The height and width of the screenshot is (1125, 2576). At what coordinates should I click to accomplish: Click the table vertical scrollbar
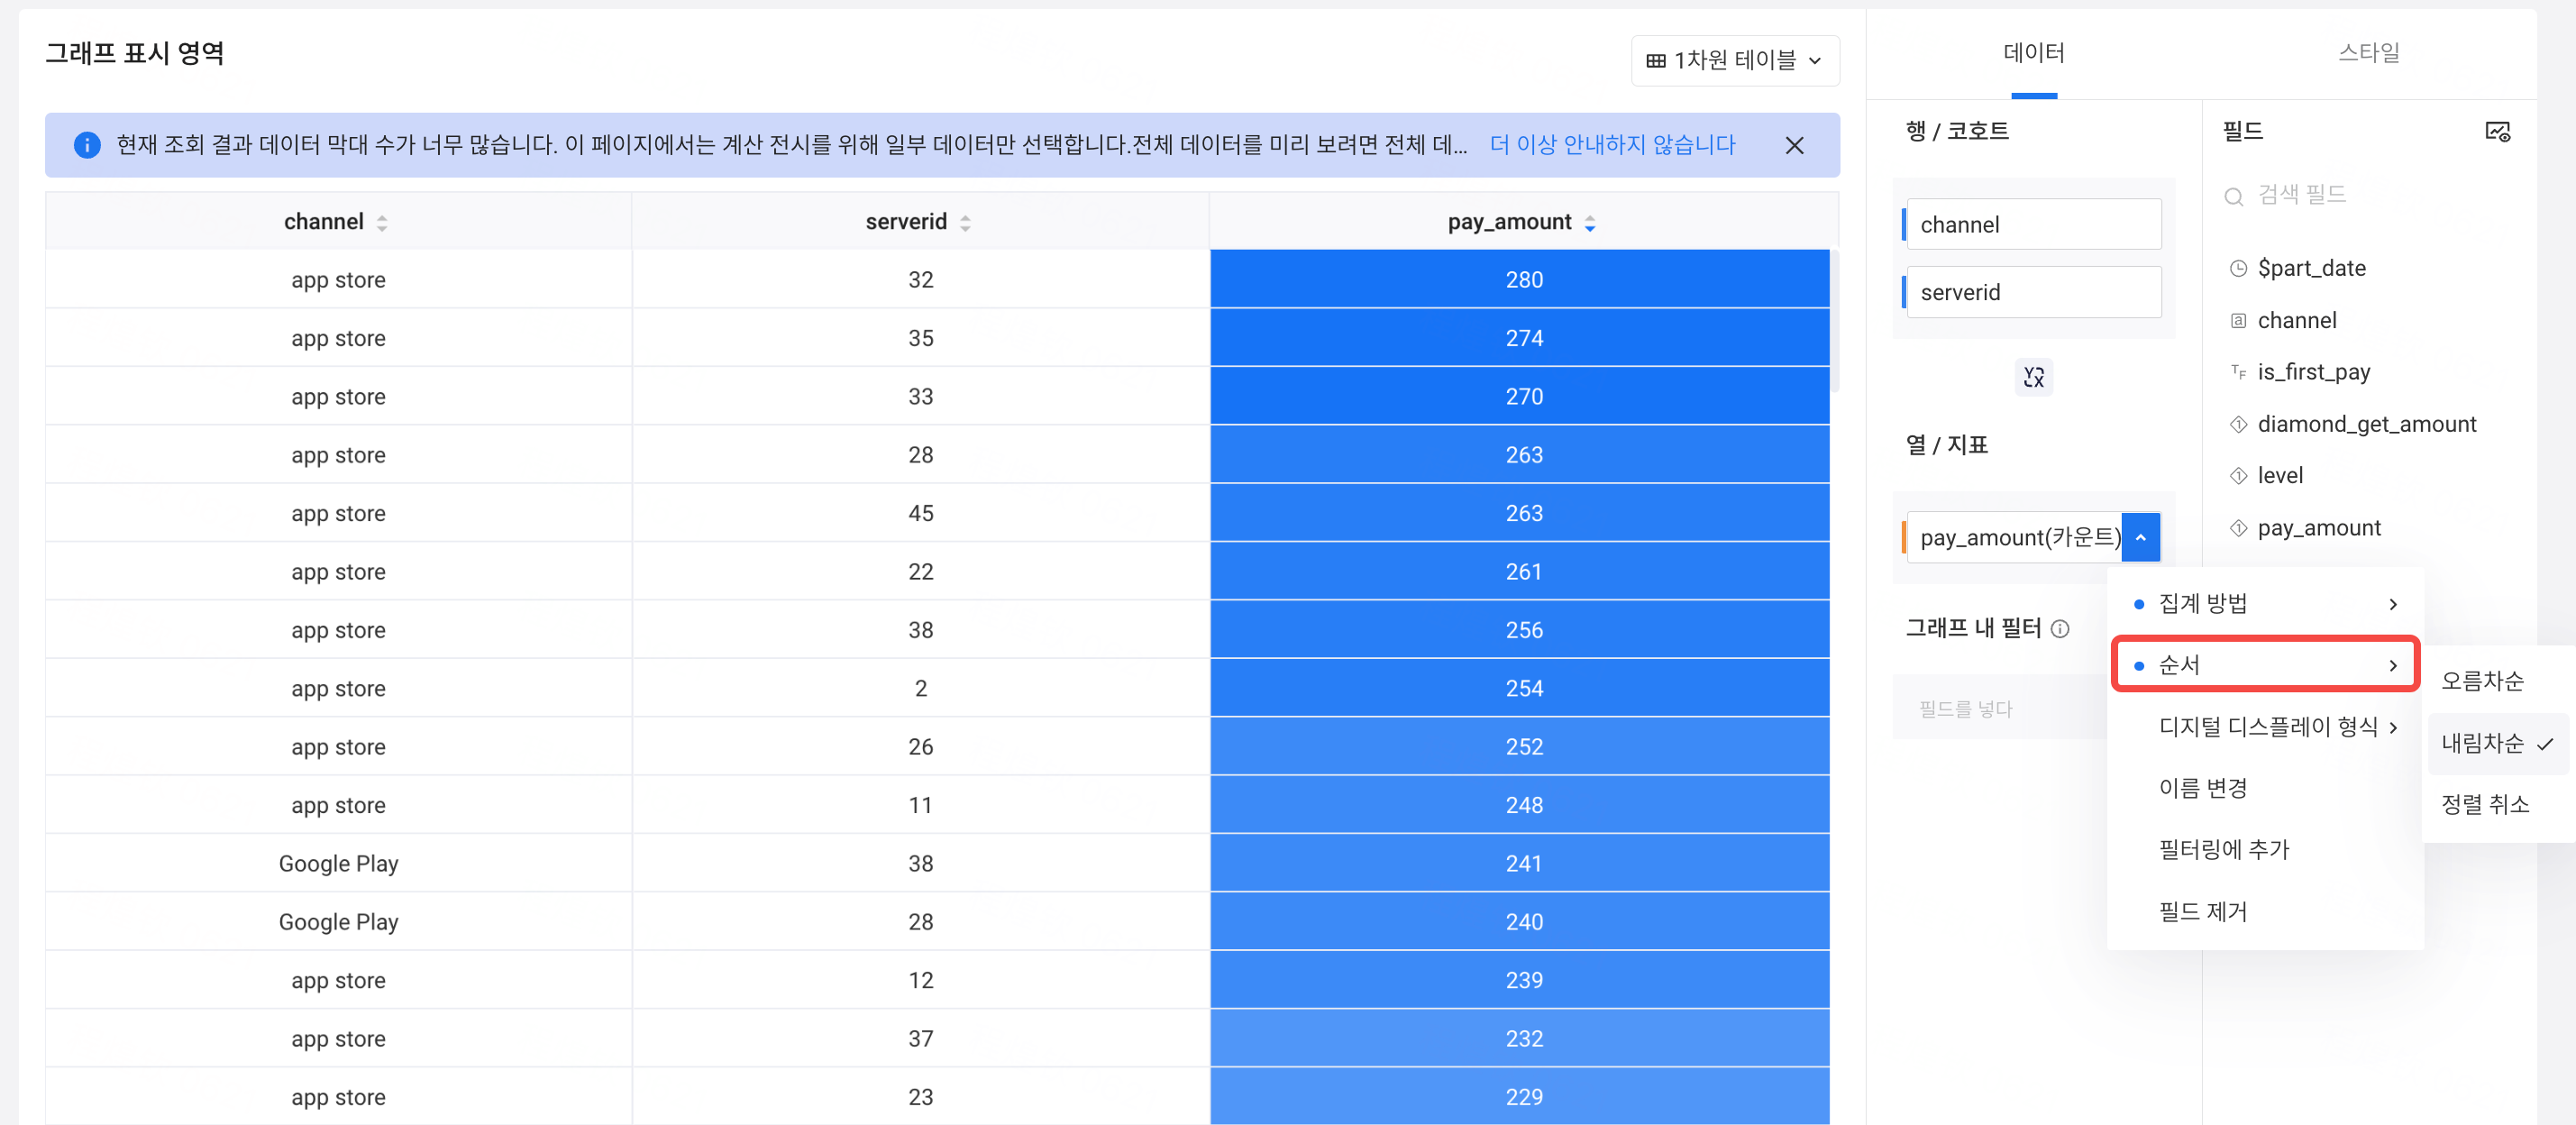1835,321
